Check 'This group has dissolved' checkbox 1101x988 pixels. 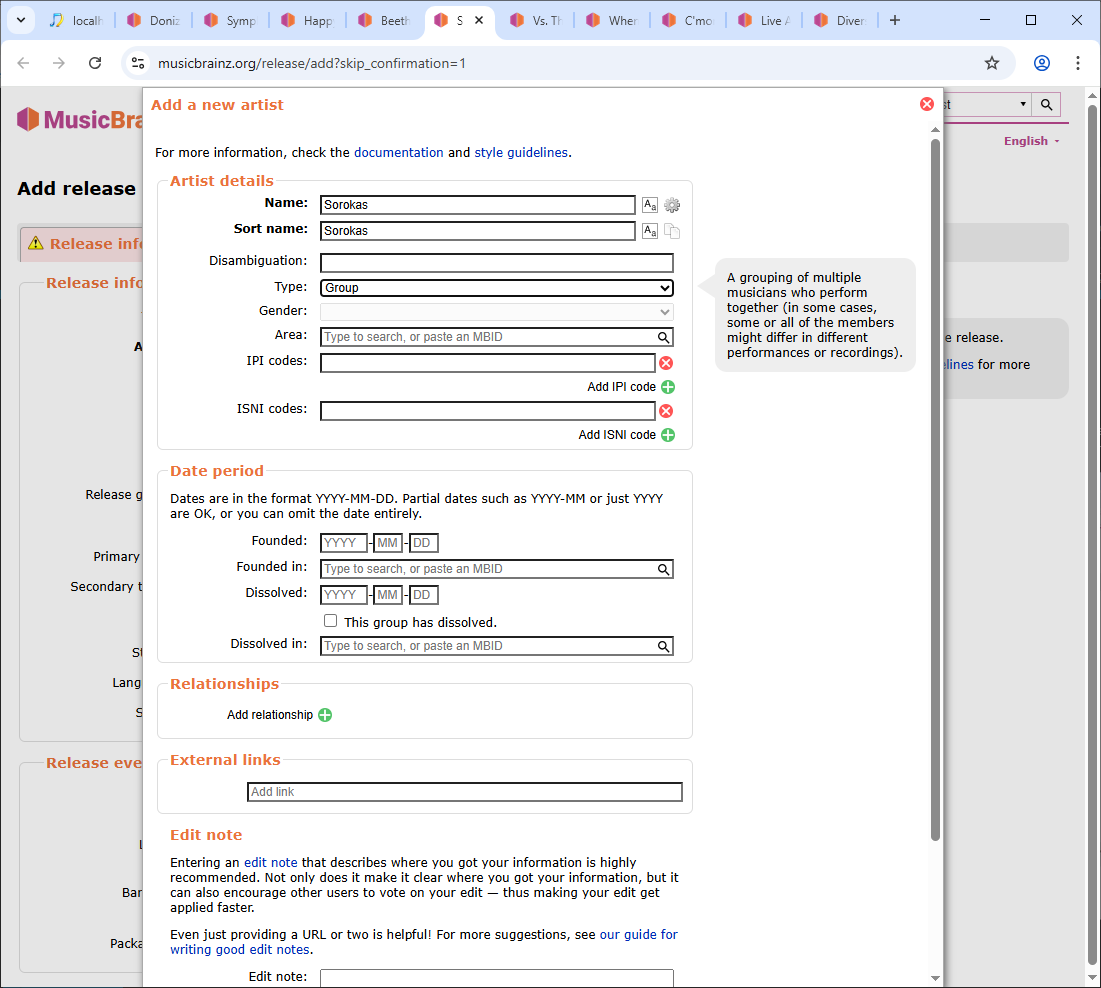click(330, 621)
